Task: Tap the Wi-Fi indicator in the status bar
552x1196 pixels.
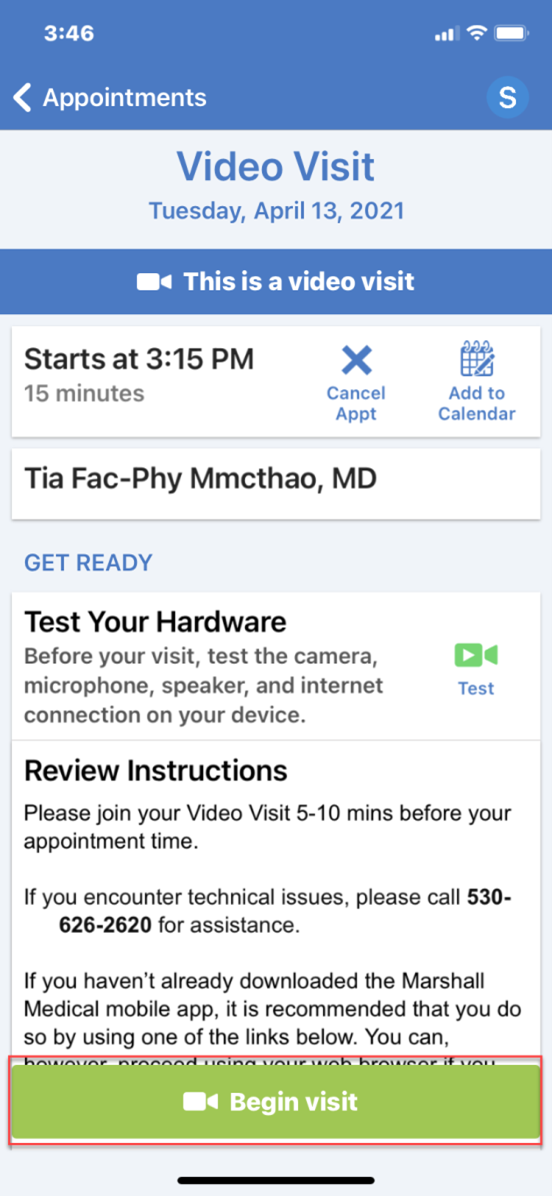Action: pyautogui.click(x=477, y=34)
